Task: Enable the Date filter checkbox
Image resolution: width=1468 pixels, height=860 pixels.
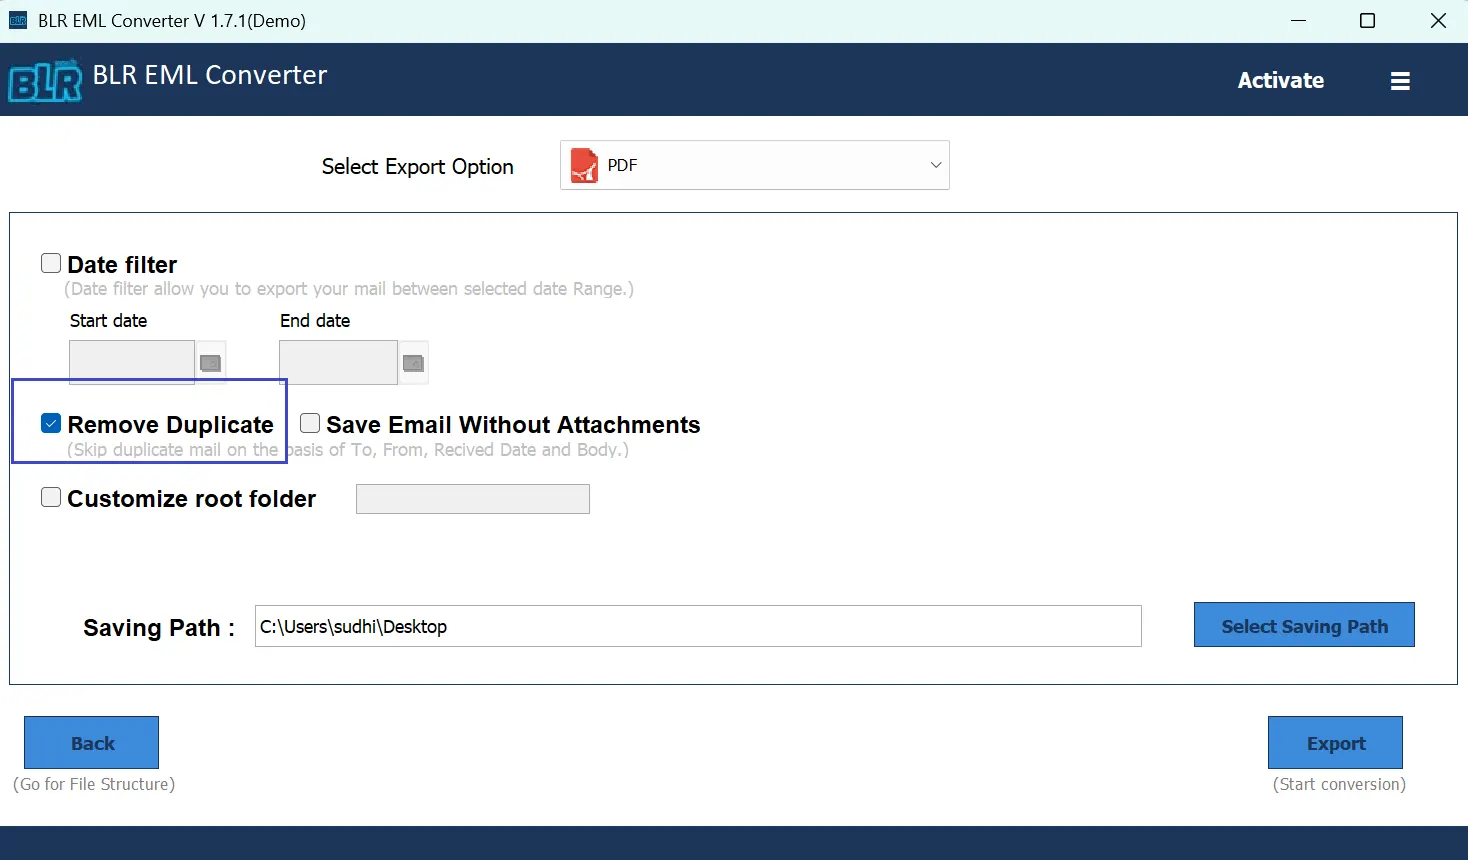Action: tap(51, 264)
